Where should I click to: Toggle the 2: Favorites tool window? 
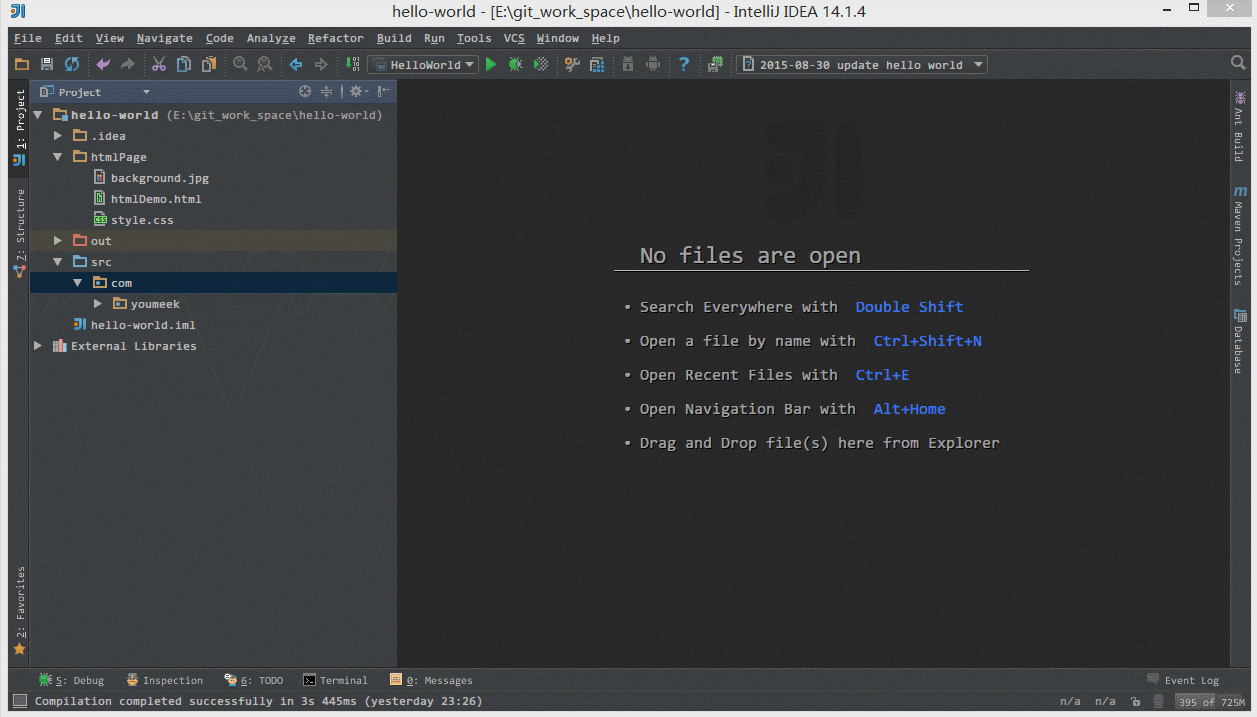(19, 605)
